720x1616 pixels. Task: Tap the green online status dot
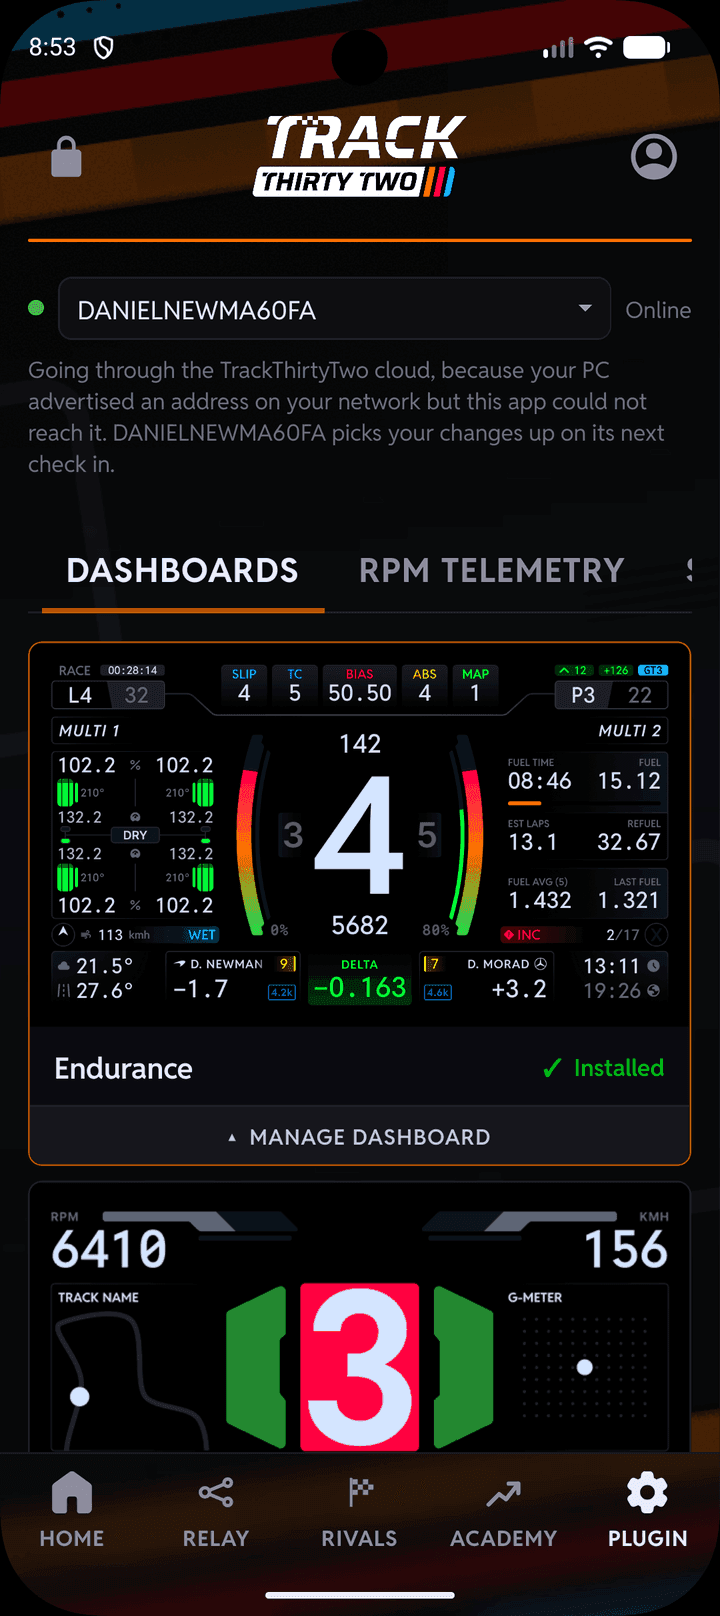coord(37,308)
